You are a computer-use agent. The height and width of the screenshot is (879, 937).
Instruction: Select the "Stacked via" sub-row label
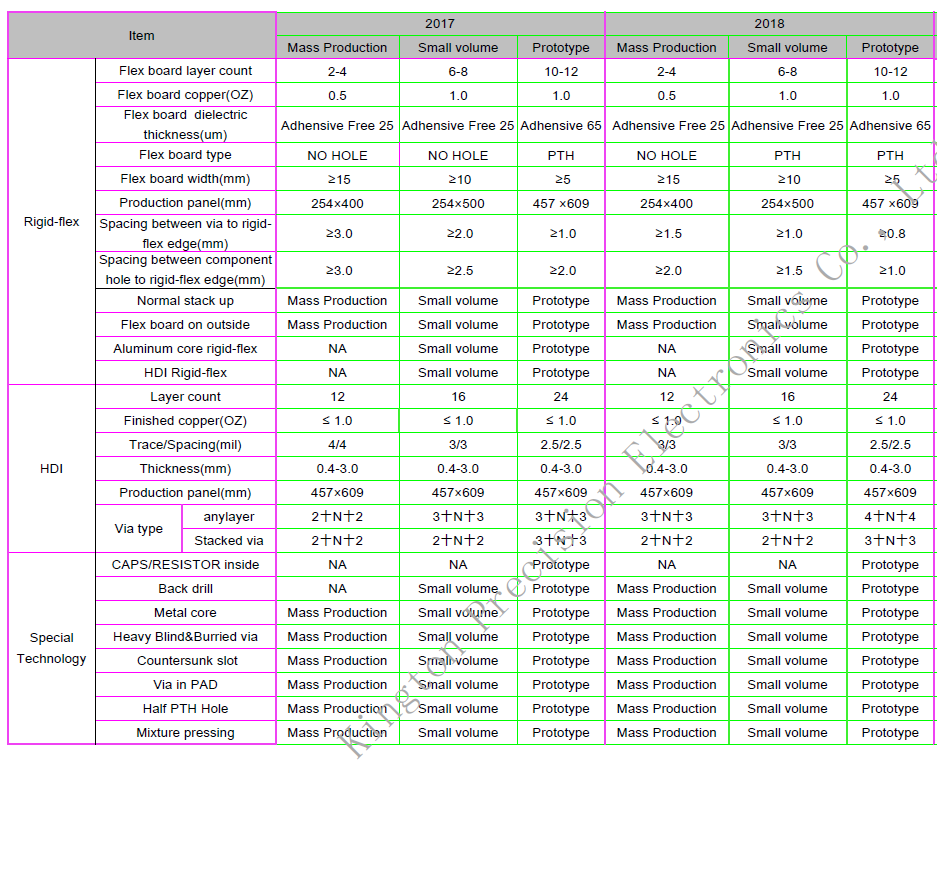229,540
